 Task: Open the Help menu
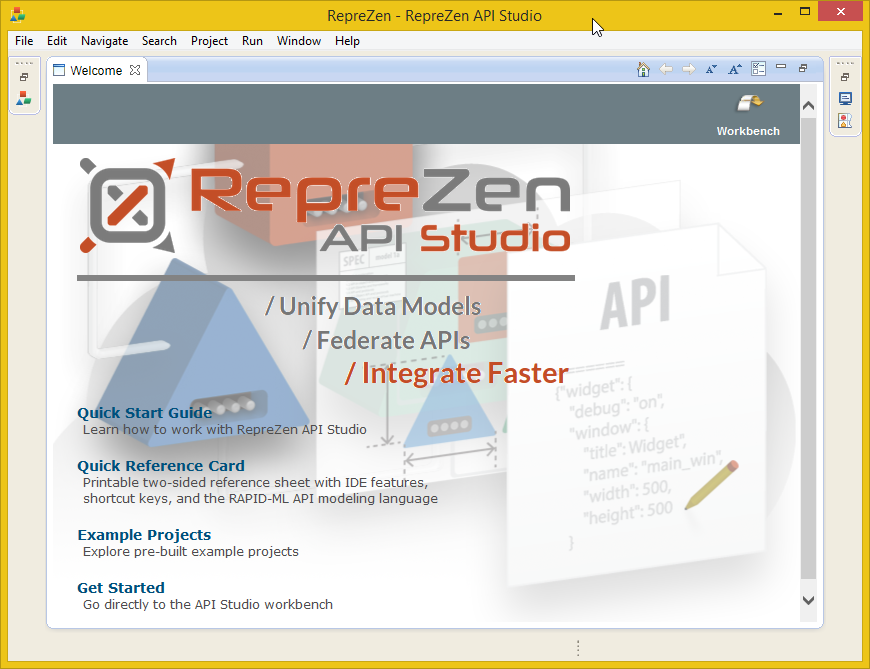click(x=347, y=41)
